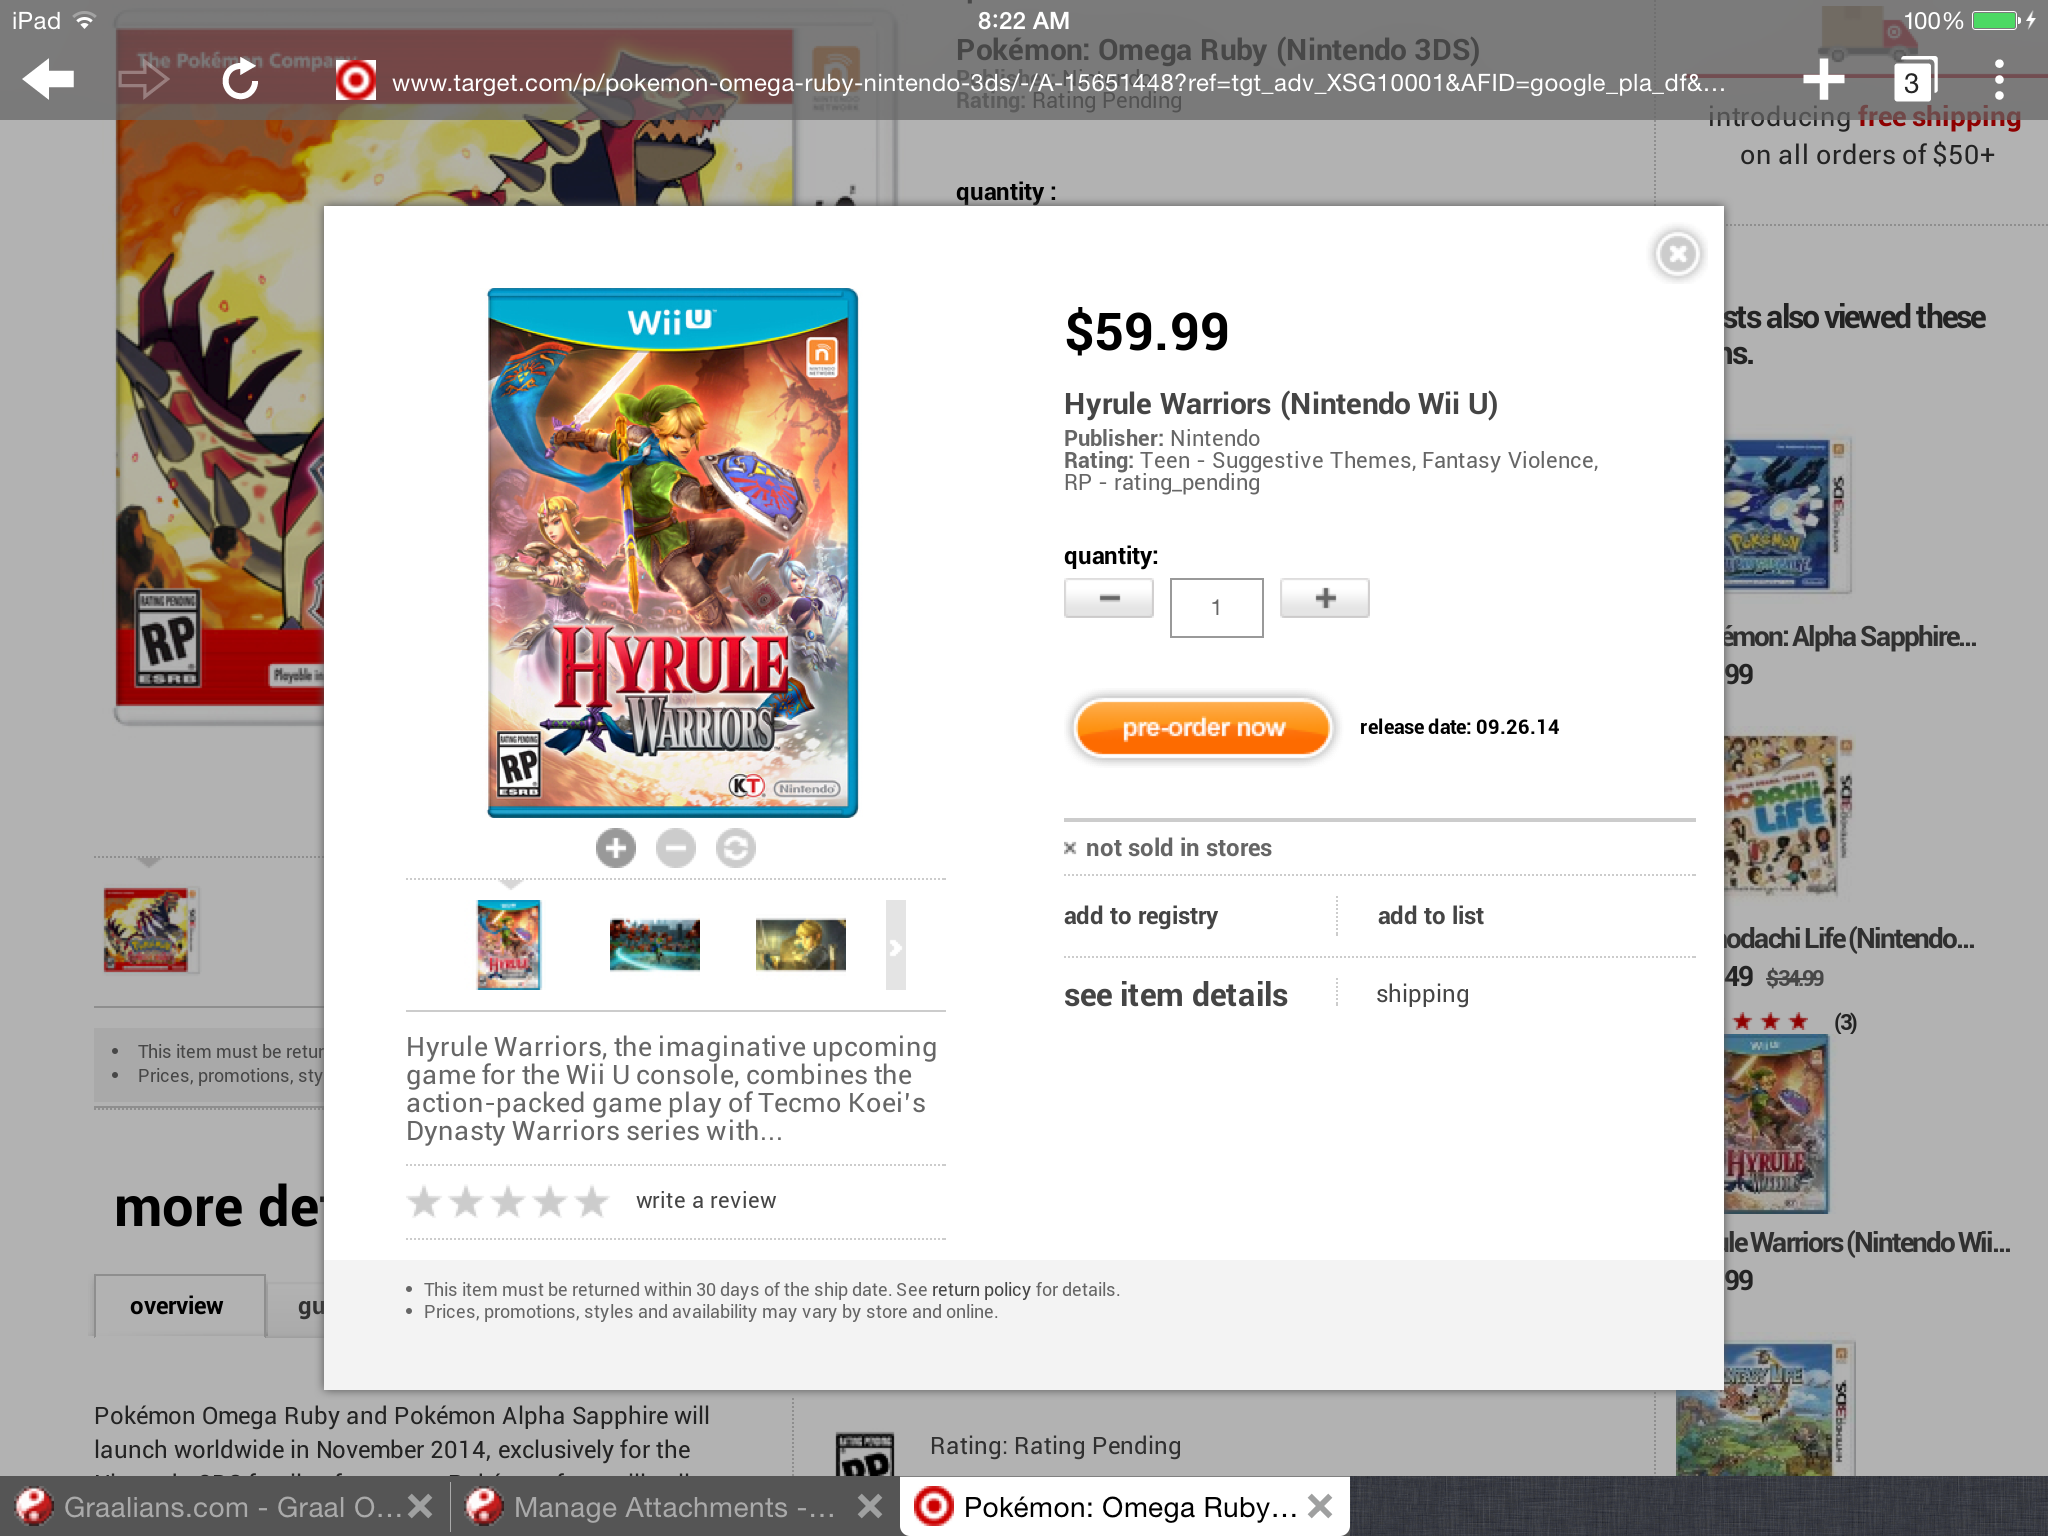Open the tab switcher showing 3

tap(1913, 80)
